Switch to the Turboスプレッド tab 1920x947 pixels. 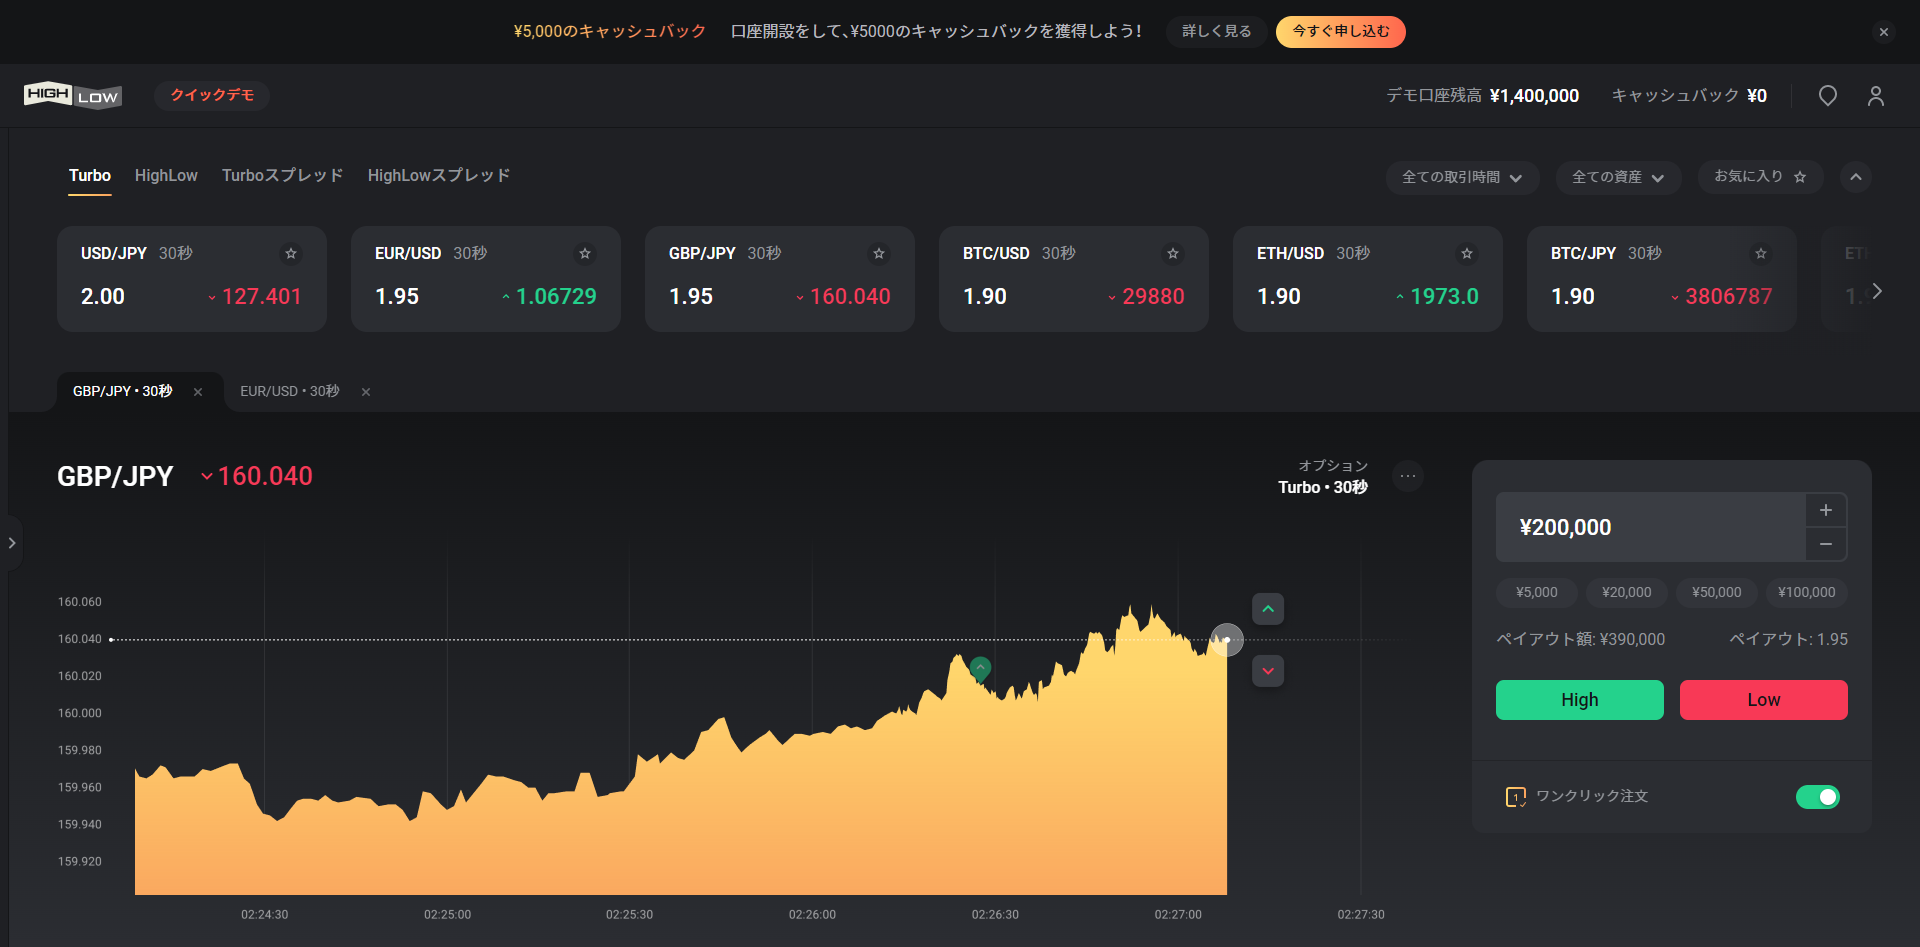(283, 176)
